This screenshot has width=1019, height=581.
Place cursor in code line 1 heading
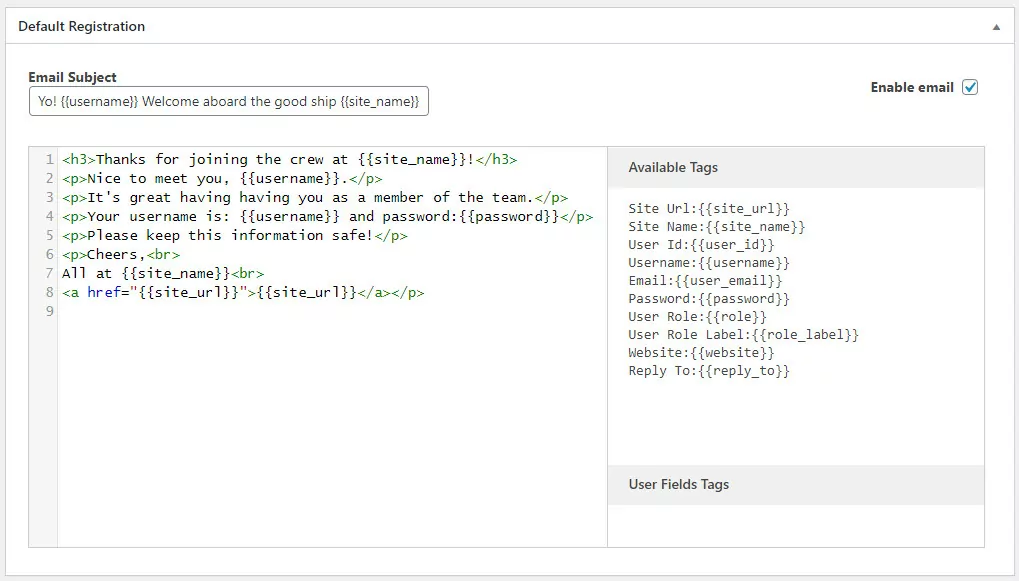(290, 159)
